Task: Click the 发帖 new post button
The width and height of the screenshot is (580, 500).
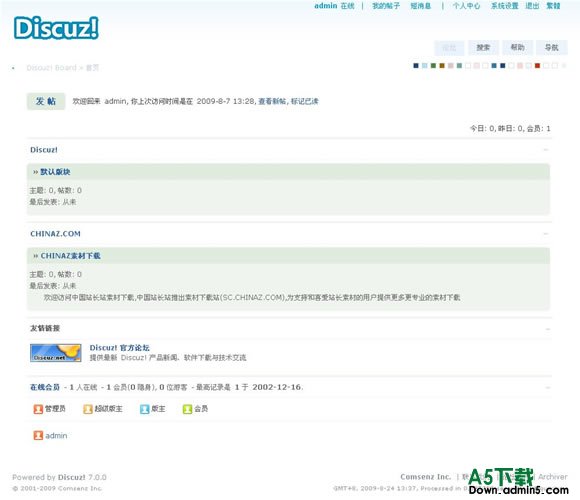Action: pos(46,101)
